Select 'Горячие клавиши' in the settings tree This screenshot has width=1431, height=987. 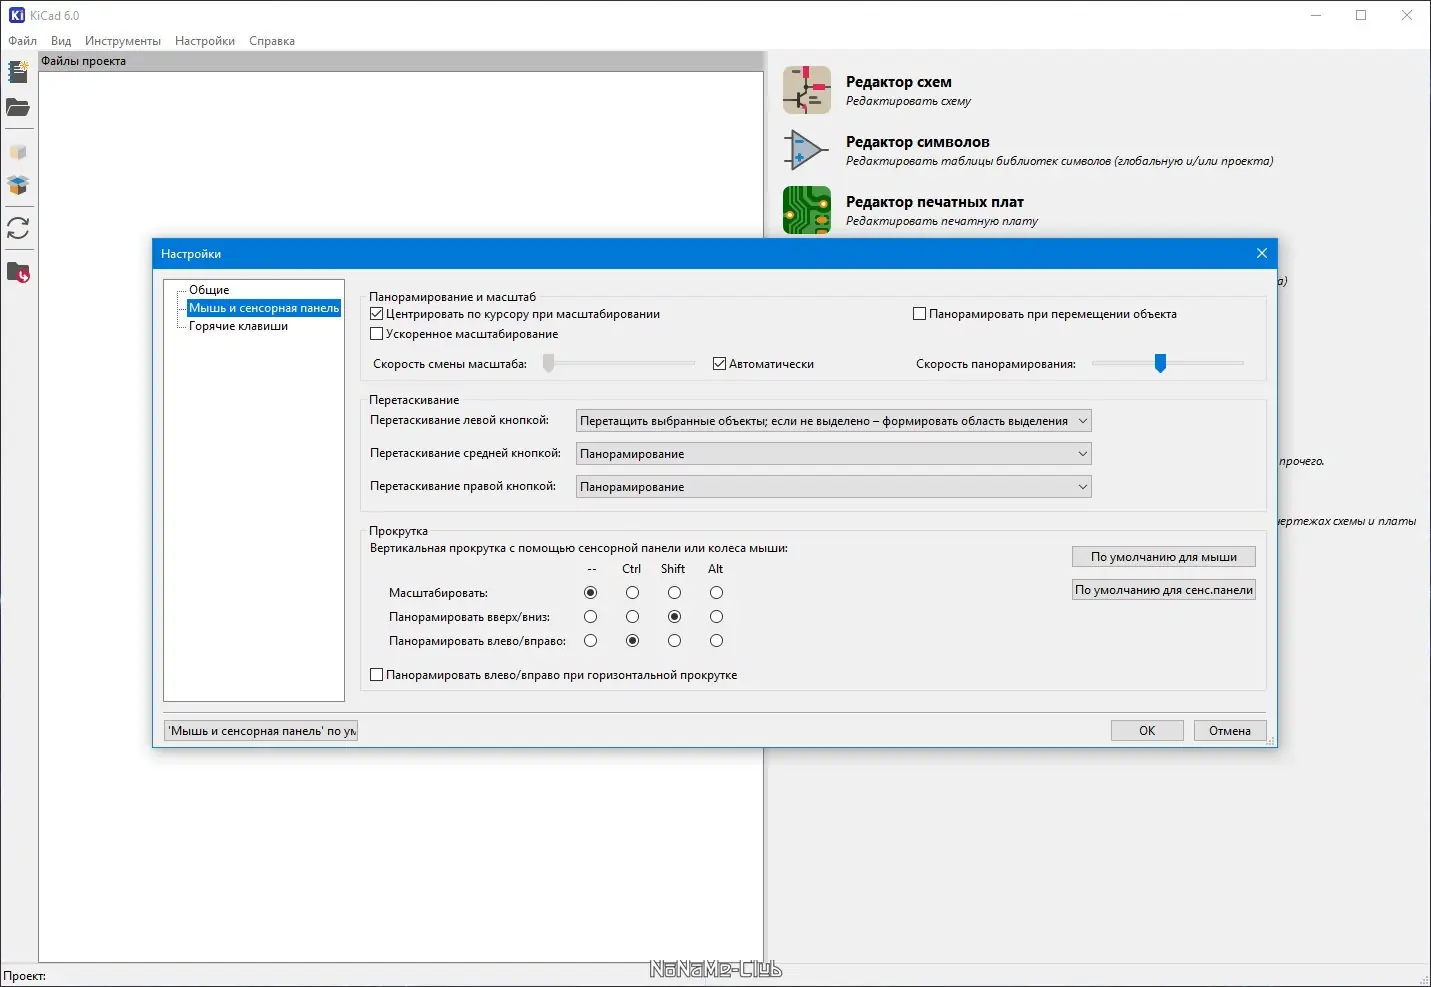coord(238,326)
